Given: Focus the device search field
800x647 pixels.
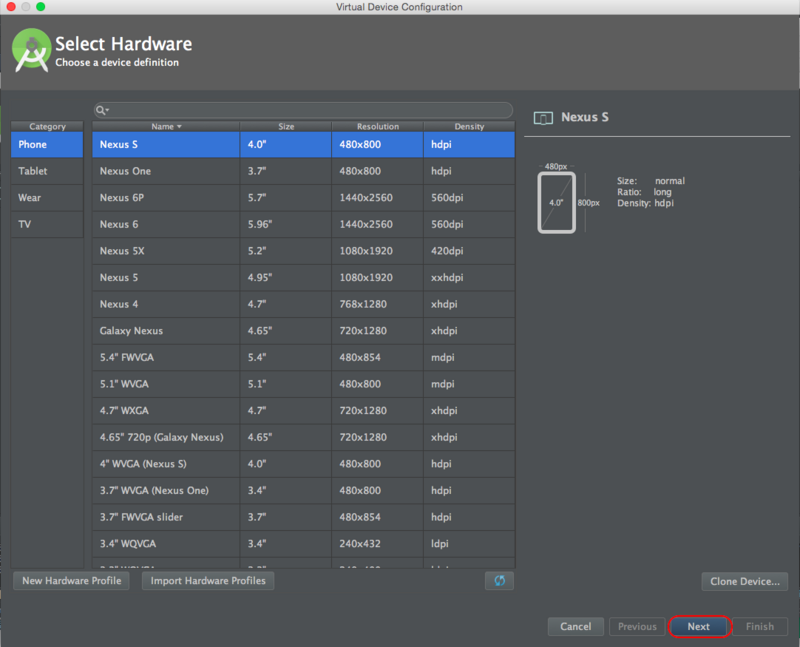Looking at the screenshot, I should 303,110.
